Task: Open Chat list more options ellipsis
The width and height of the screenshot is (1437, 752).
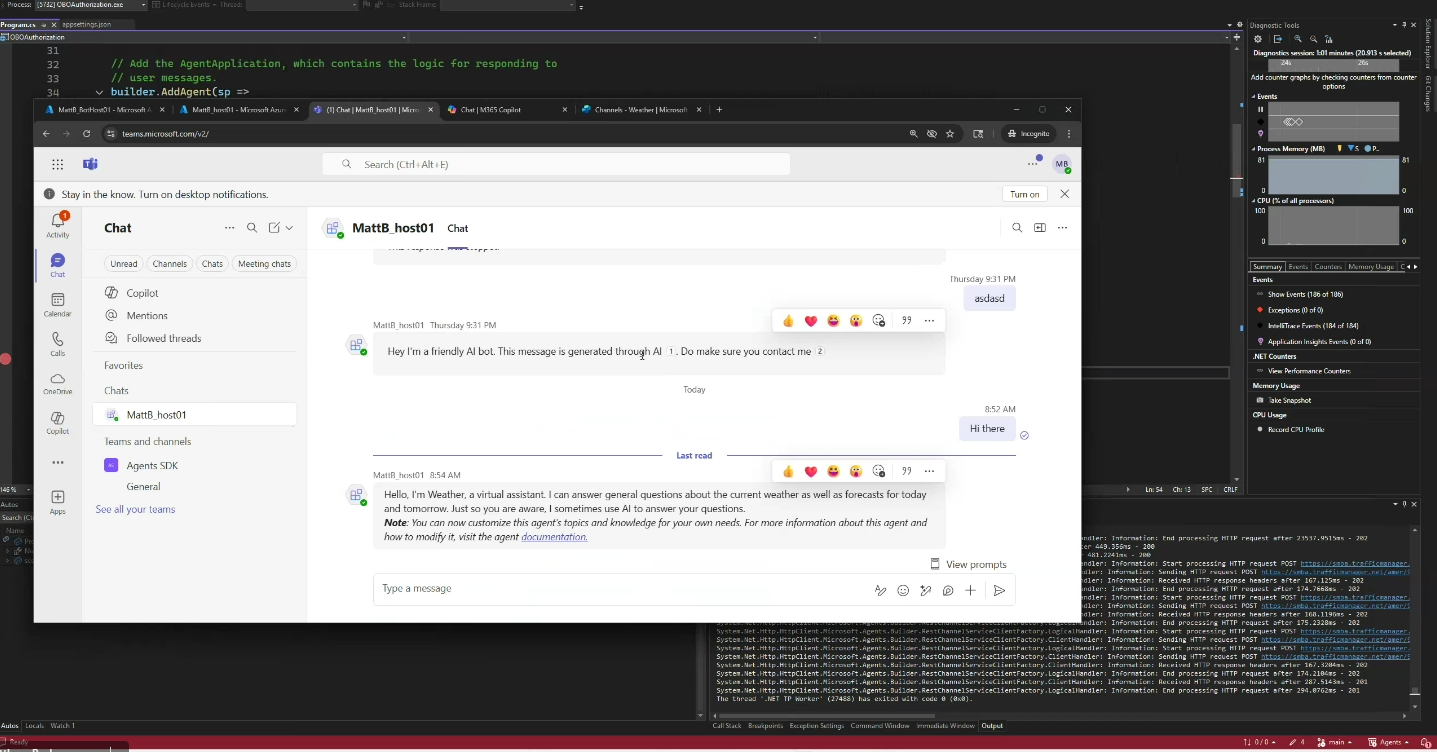Action: (x=230, y=228)
